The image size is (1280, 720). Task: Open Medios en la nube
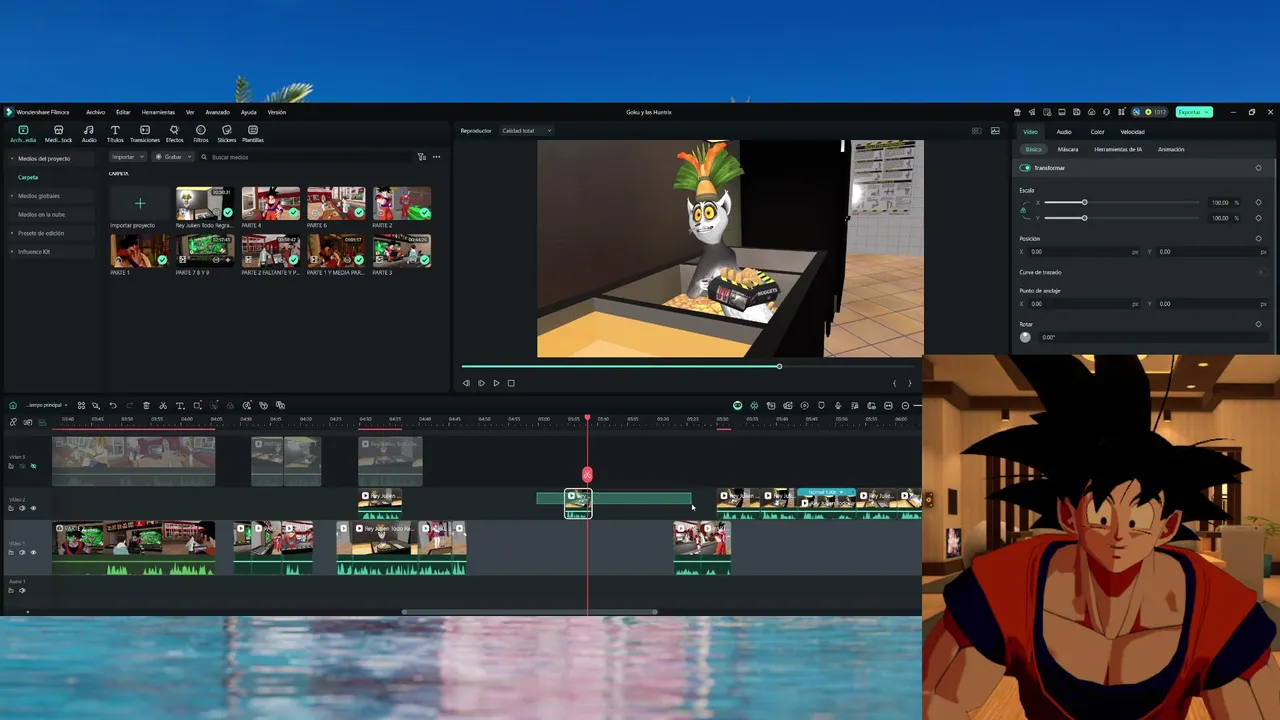click(x=41, y=214)
